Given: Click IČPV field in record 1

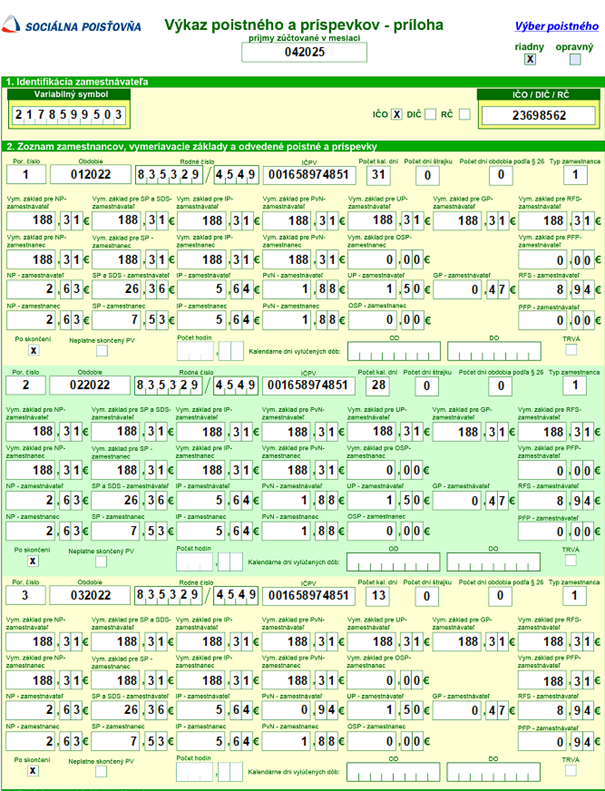Looking at the screenshot, I should coord(309,175).
